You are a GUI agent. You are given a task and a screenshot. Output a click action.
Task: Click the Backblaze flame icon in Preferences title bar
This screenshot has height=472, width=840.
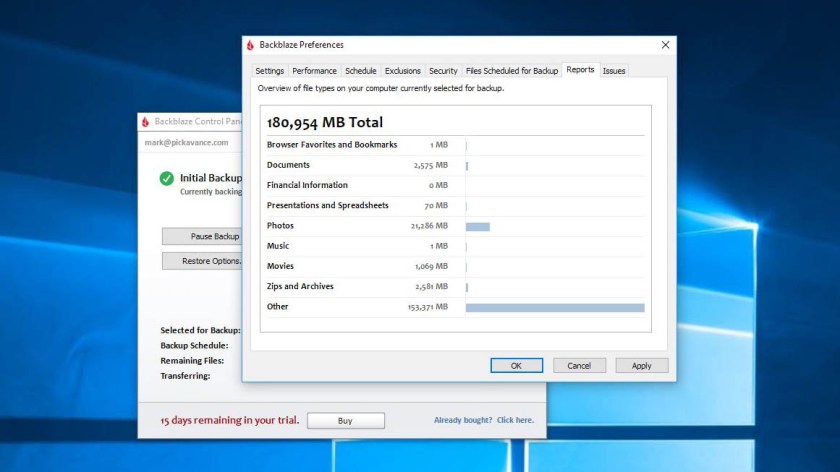pyautogui.click(x=250, y=45)
